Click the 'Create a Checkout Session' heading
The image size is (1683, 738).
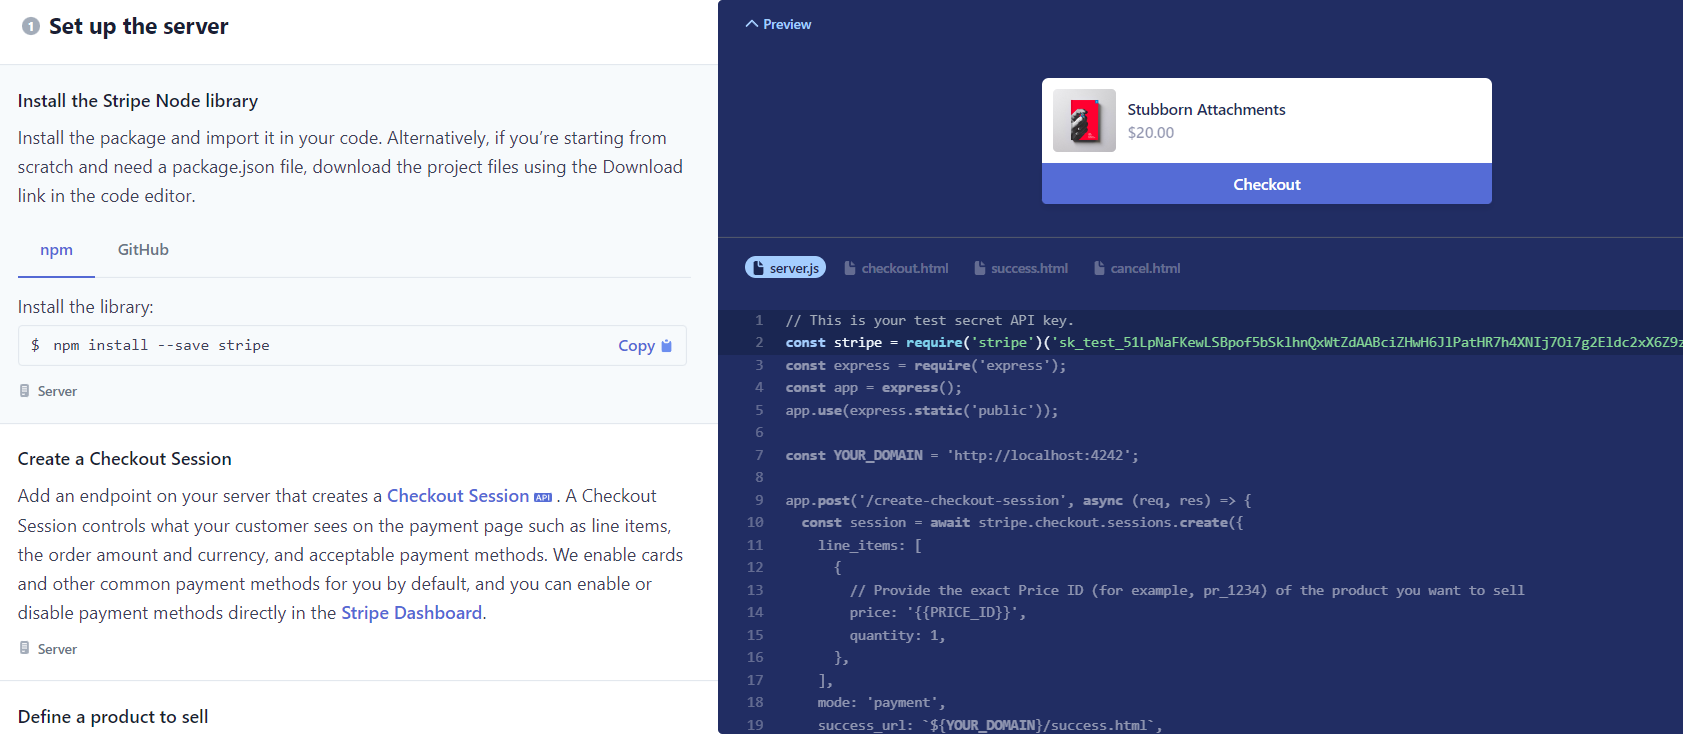click(x=125, y=459)
